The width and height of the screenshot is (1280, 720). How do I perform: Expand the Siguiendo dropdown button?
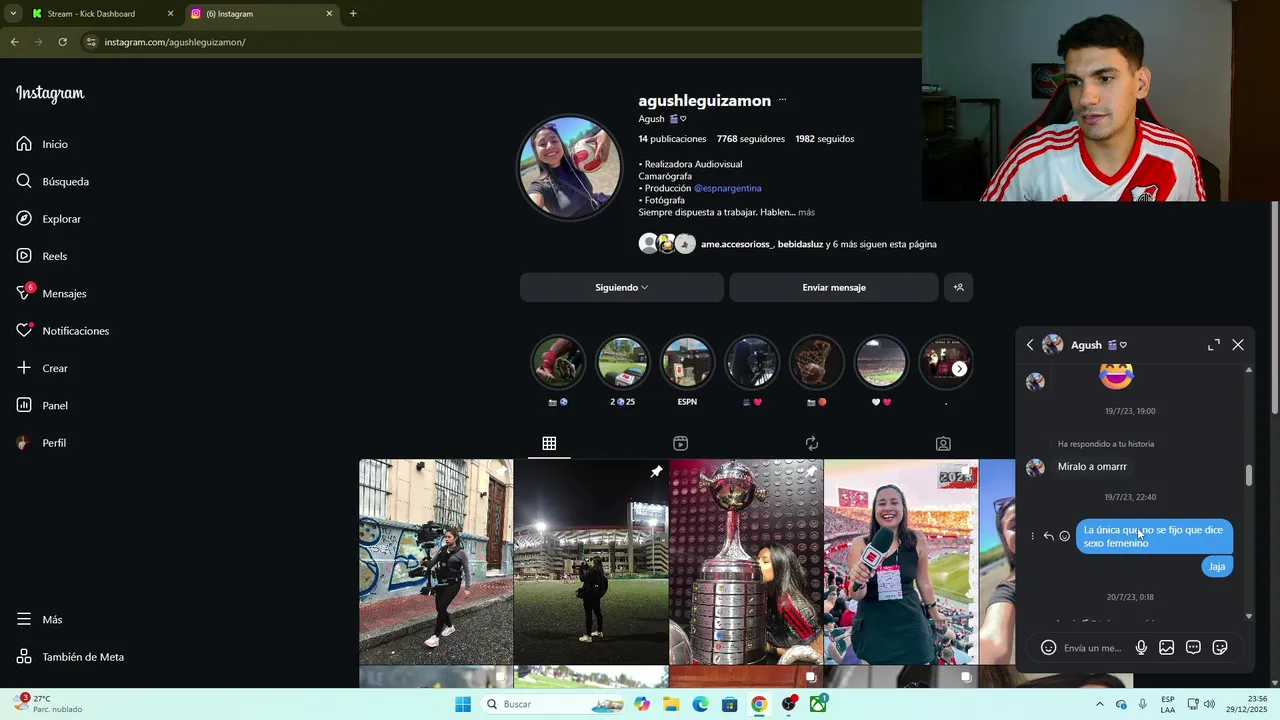tap(621, 287)
